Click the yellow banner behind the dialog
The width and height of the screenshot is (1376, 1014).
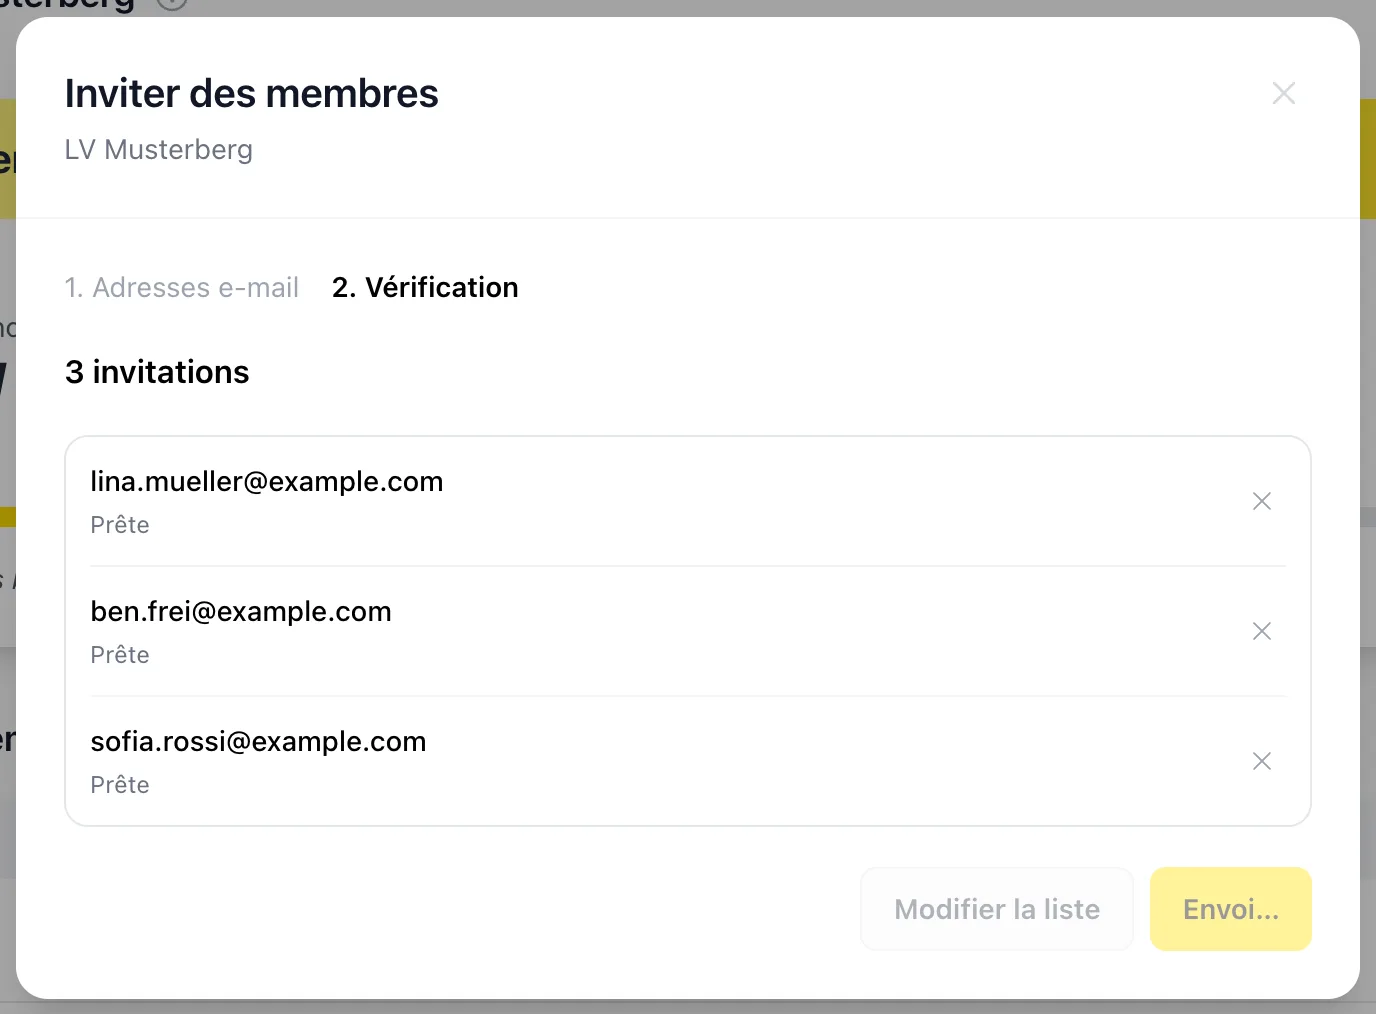[x=1368, y=158]
